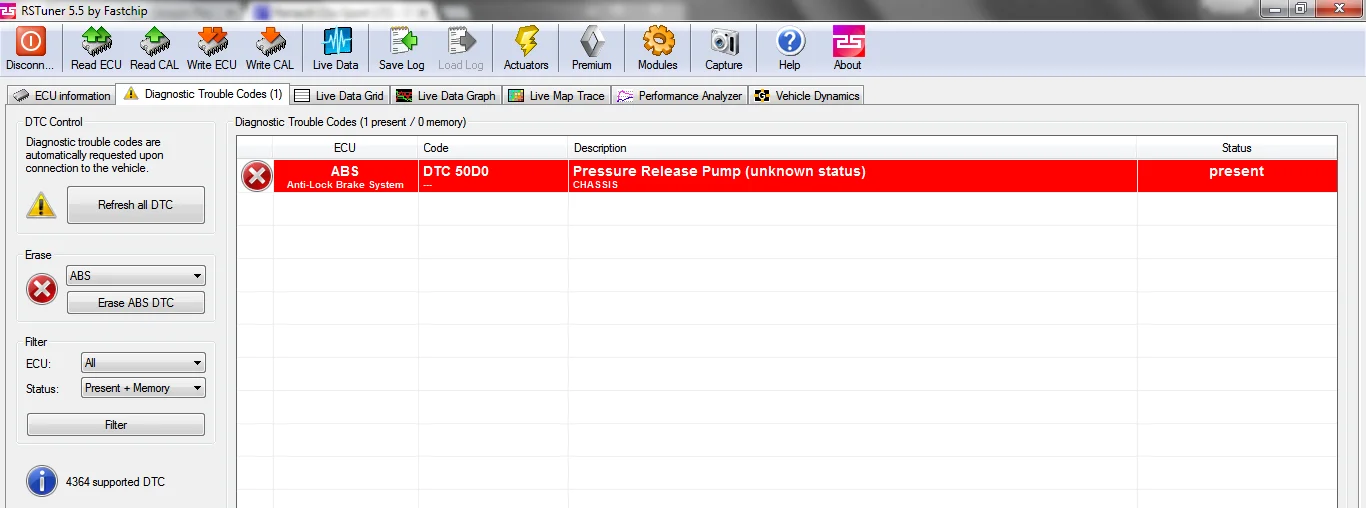Click the Capture camera icon
Image resolution: width=1366 pixels, height=508 pixels.
pos(724,41)
